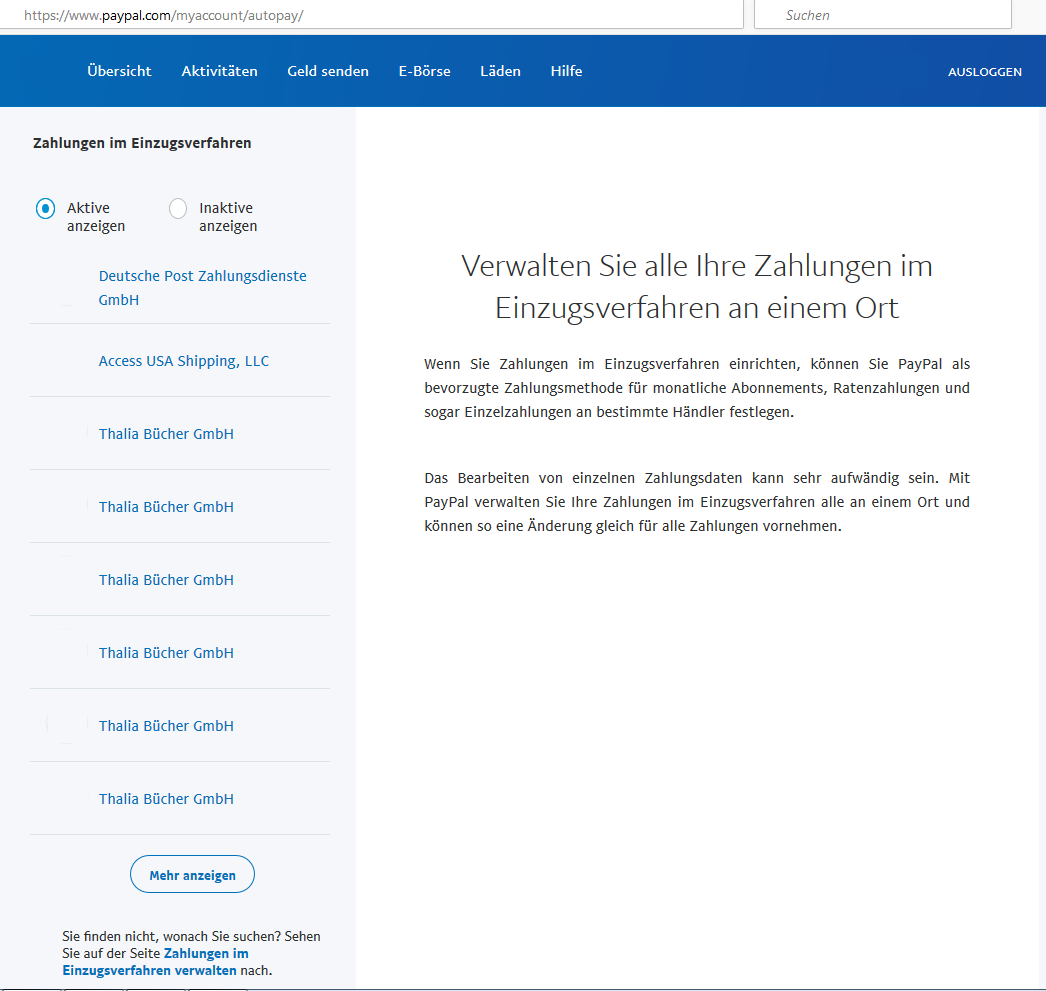The width and height of the screenshot is (1046, 991).
Task: Open the Übersicht navigation item
Action: tap(119, 71)
